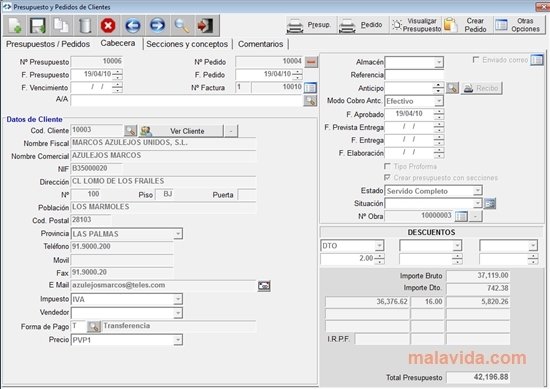This screenshot has width=550, height=389.
Task: Go to previous record with left arrow
Action: 133,26
